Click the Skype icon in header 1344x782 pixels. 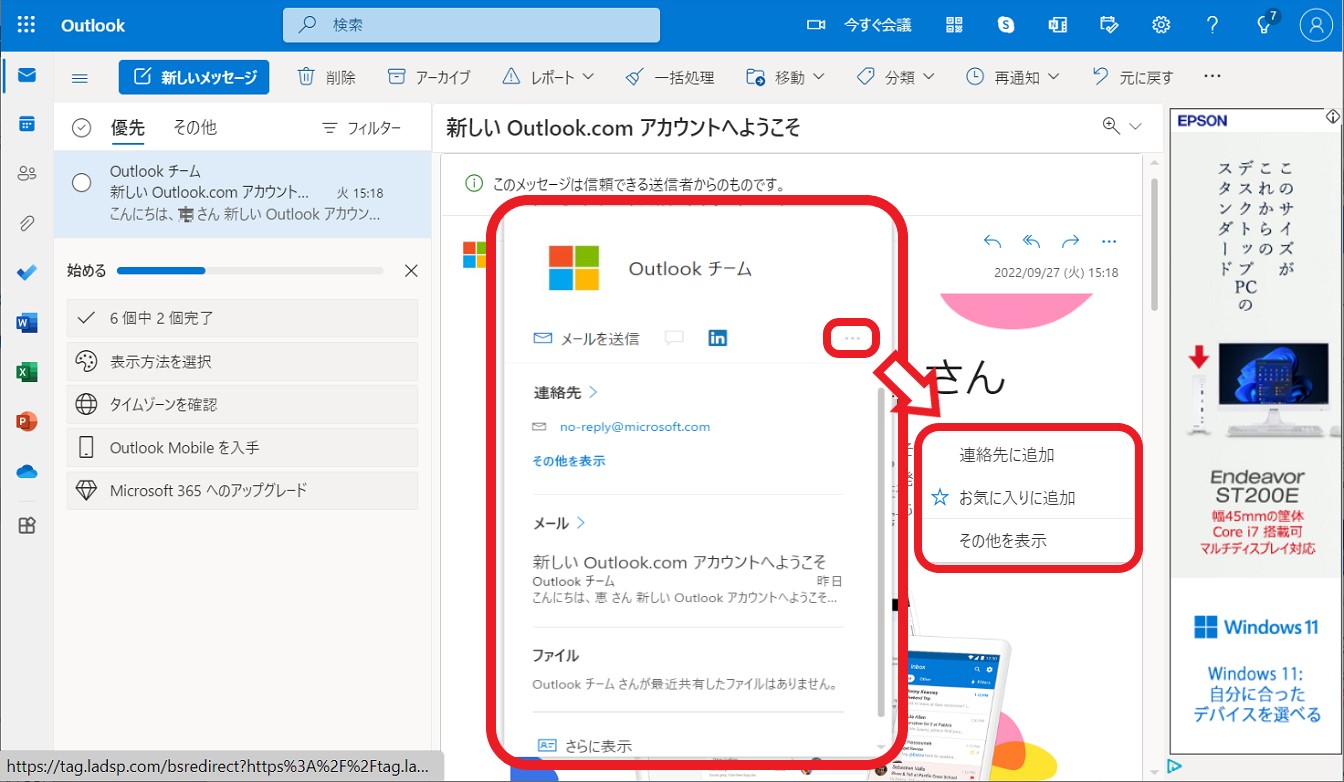[x=1006, y=25]
